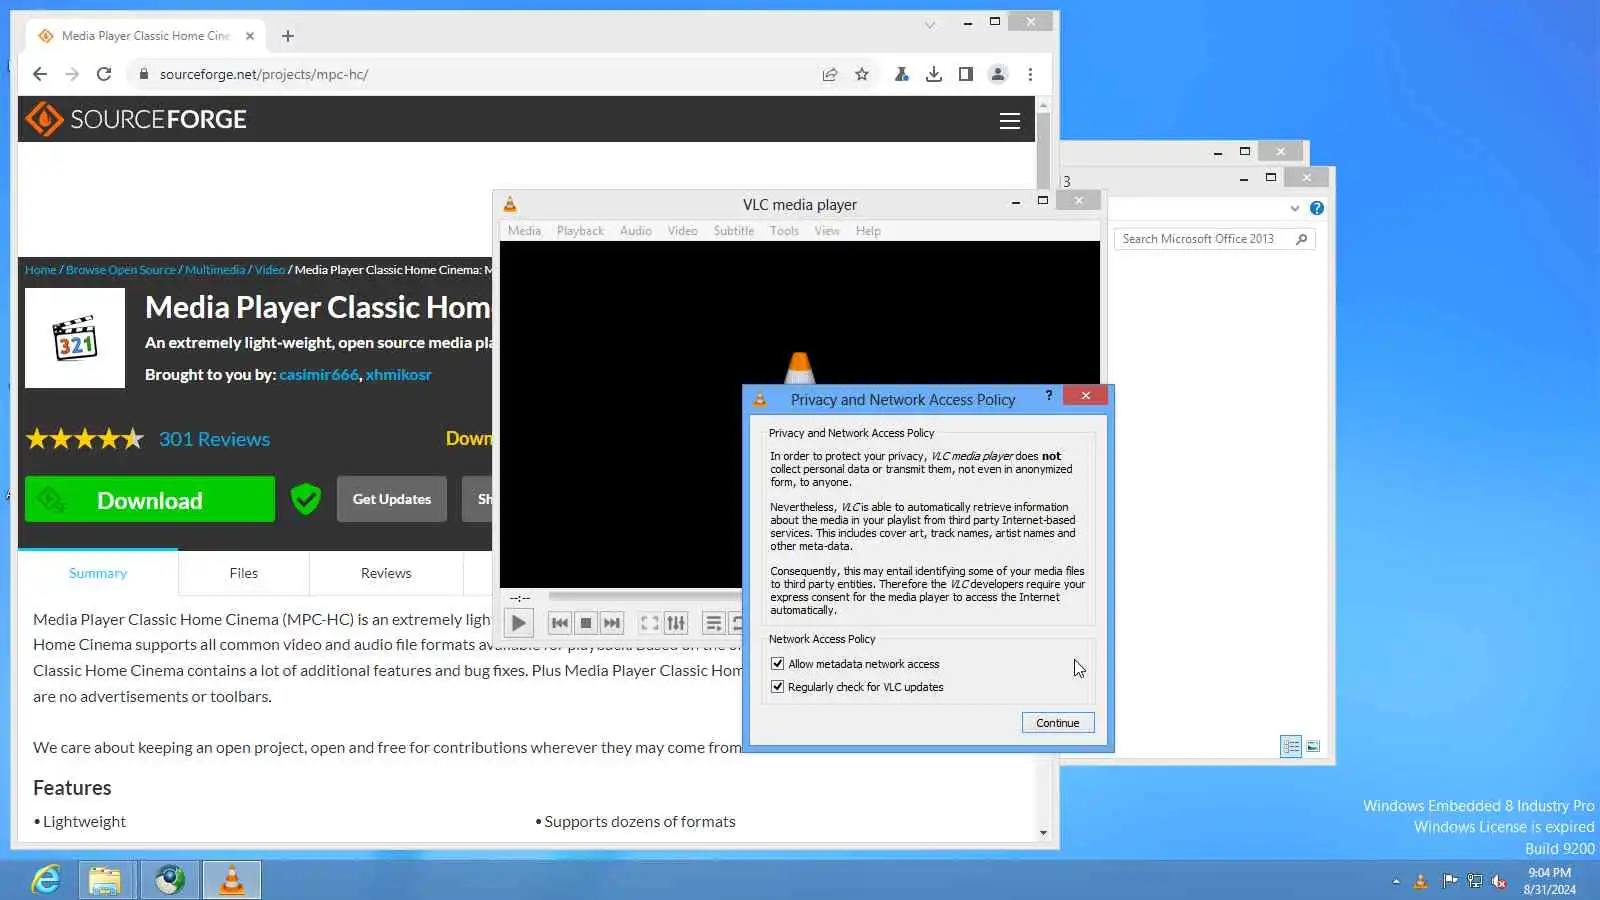This screenshot has width=1600, height=900.
Task: Uncheck Allow metadata network access
Action: click(x=777, y=664)
